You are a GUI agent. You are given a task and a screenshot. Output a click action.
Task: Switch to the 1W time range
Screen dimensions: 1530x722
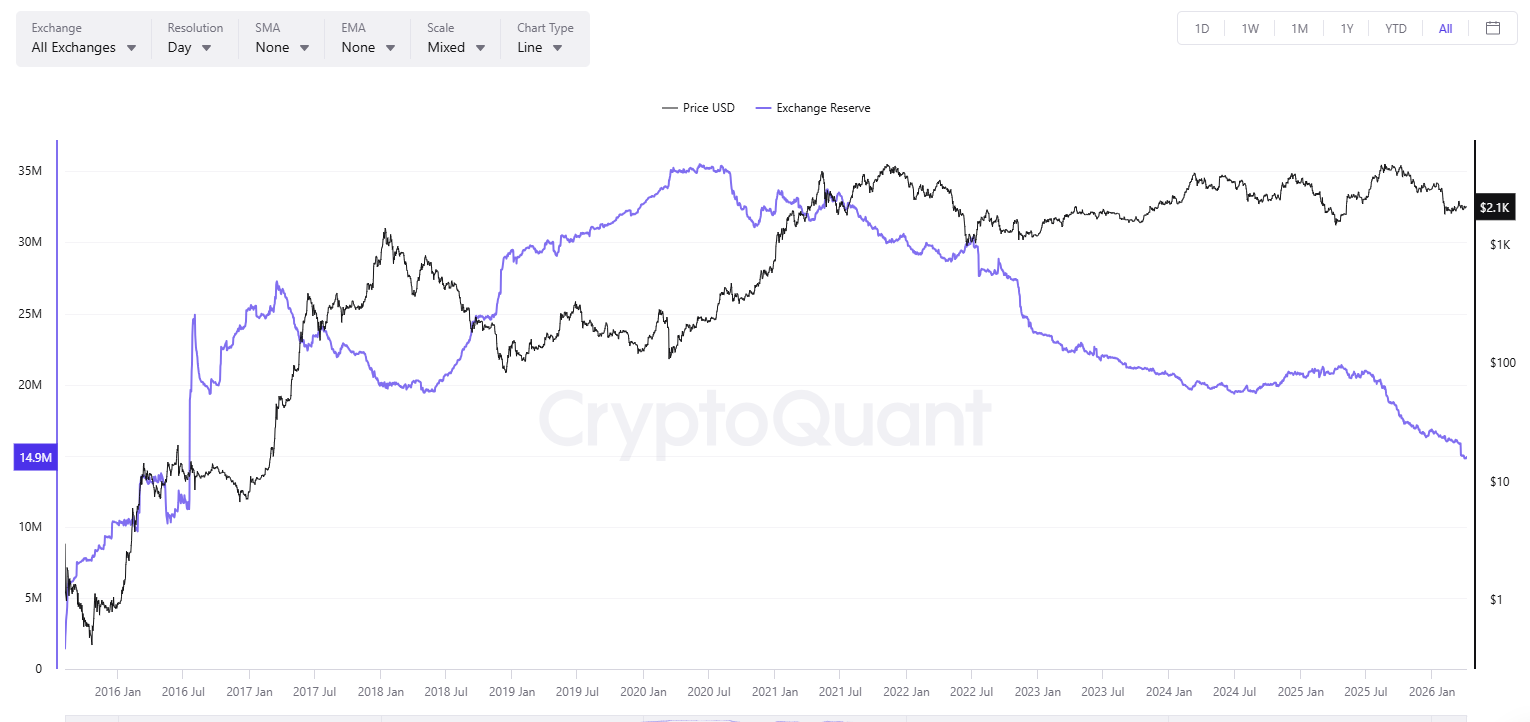(x=1249, y=28)
